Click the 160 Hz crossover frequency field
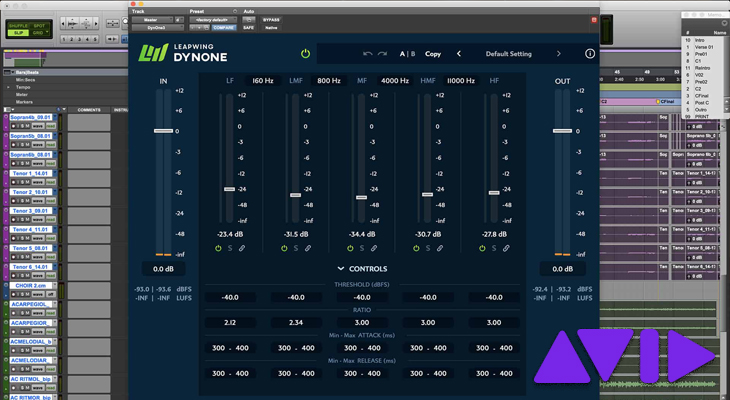730x400 pixels. click(x=263, y=81)
